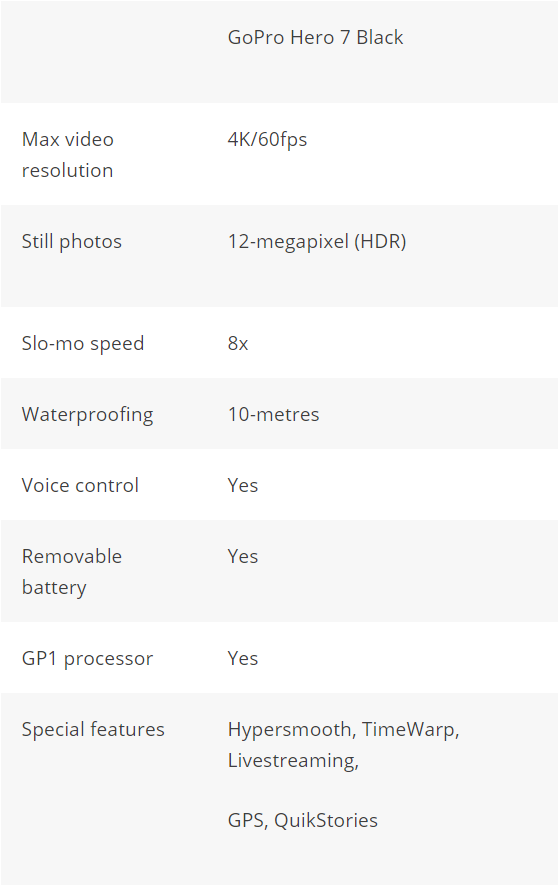Click the word Black in the header
Viewport: 558px width, 888px height.
pyautogui.click(x=380, y=37)
